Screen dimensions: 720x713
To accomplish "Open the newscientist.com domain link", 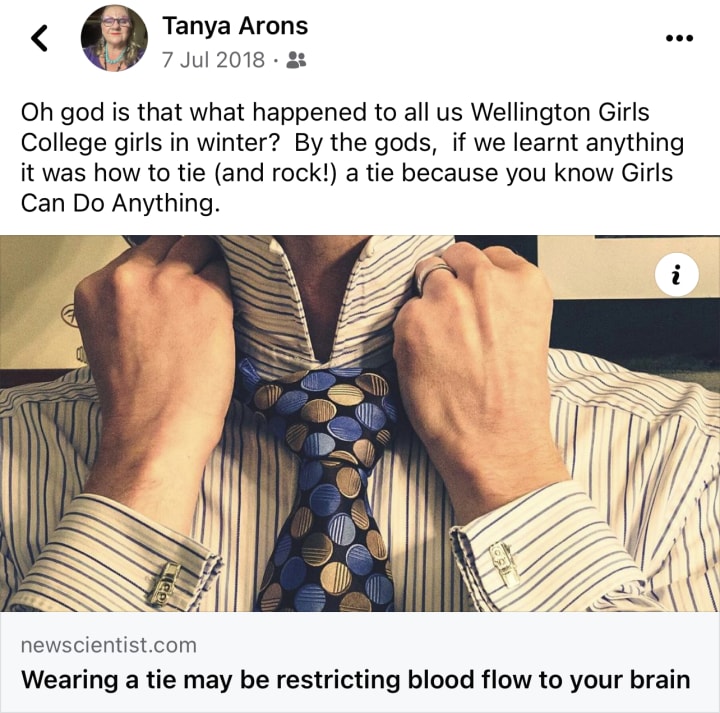I will (109, 645).
